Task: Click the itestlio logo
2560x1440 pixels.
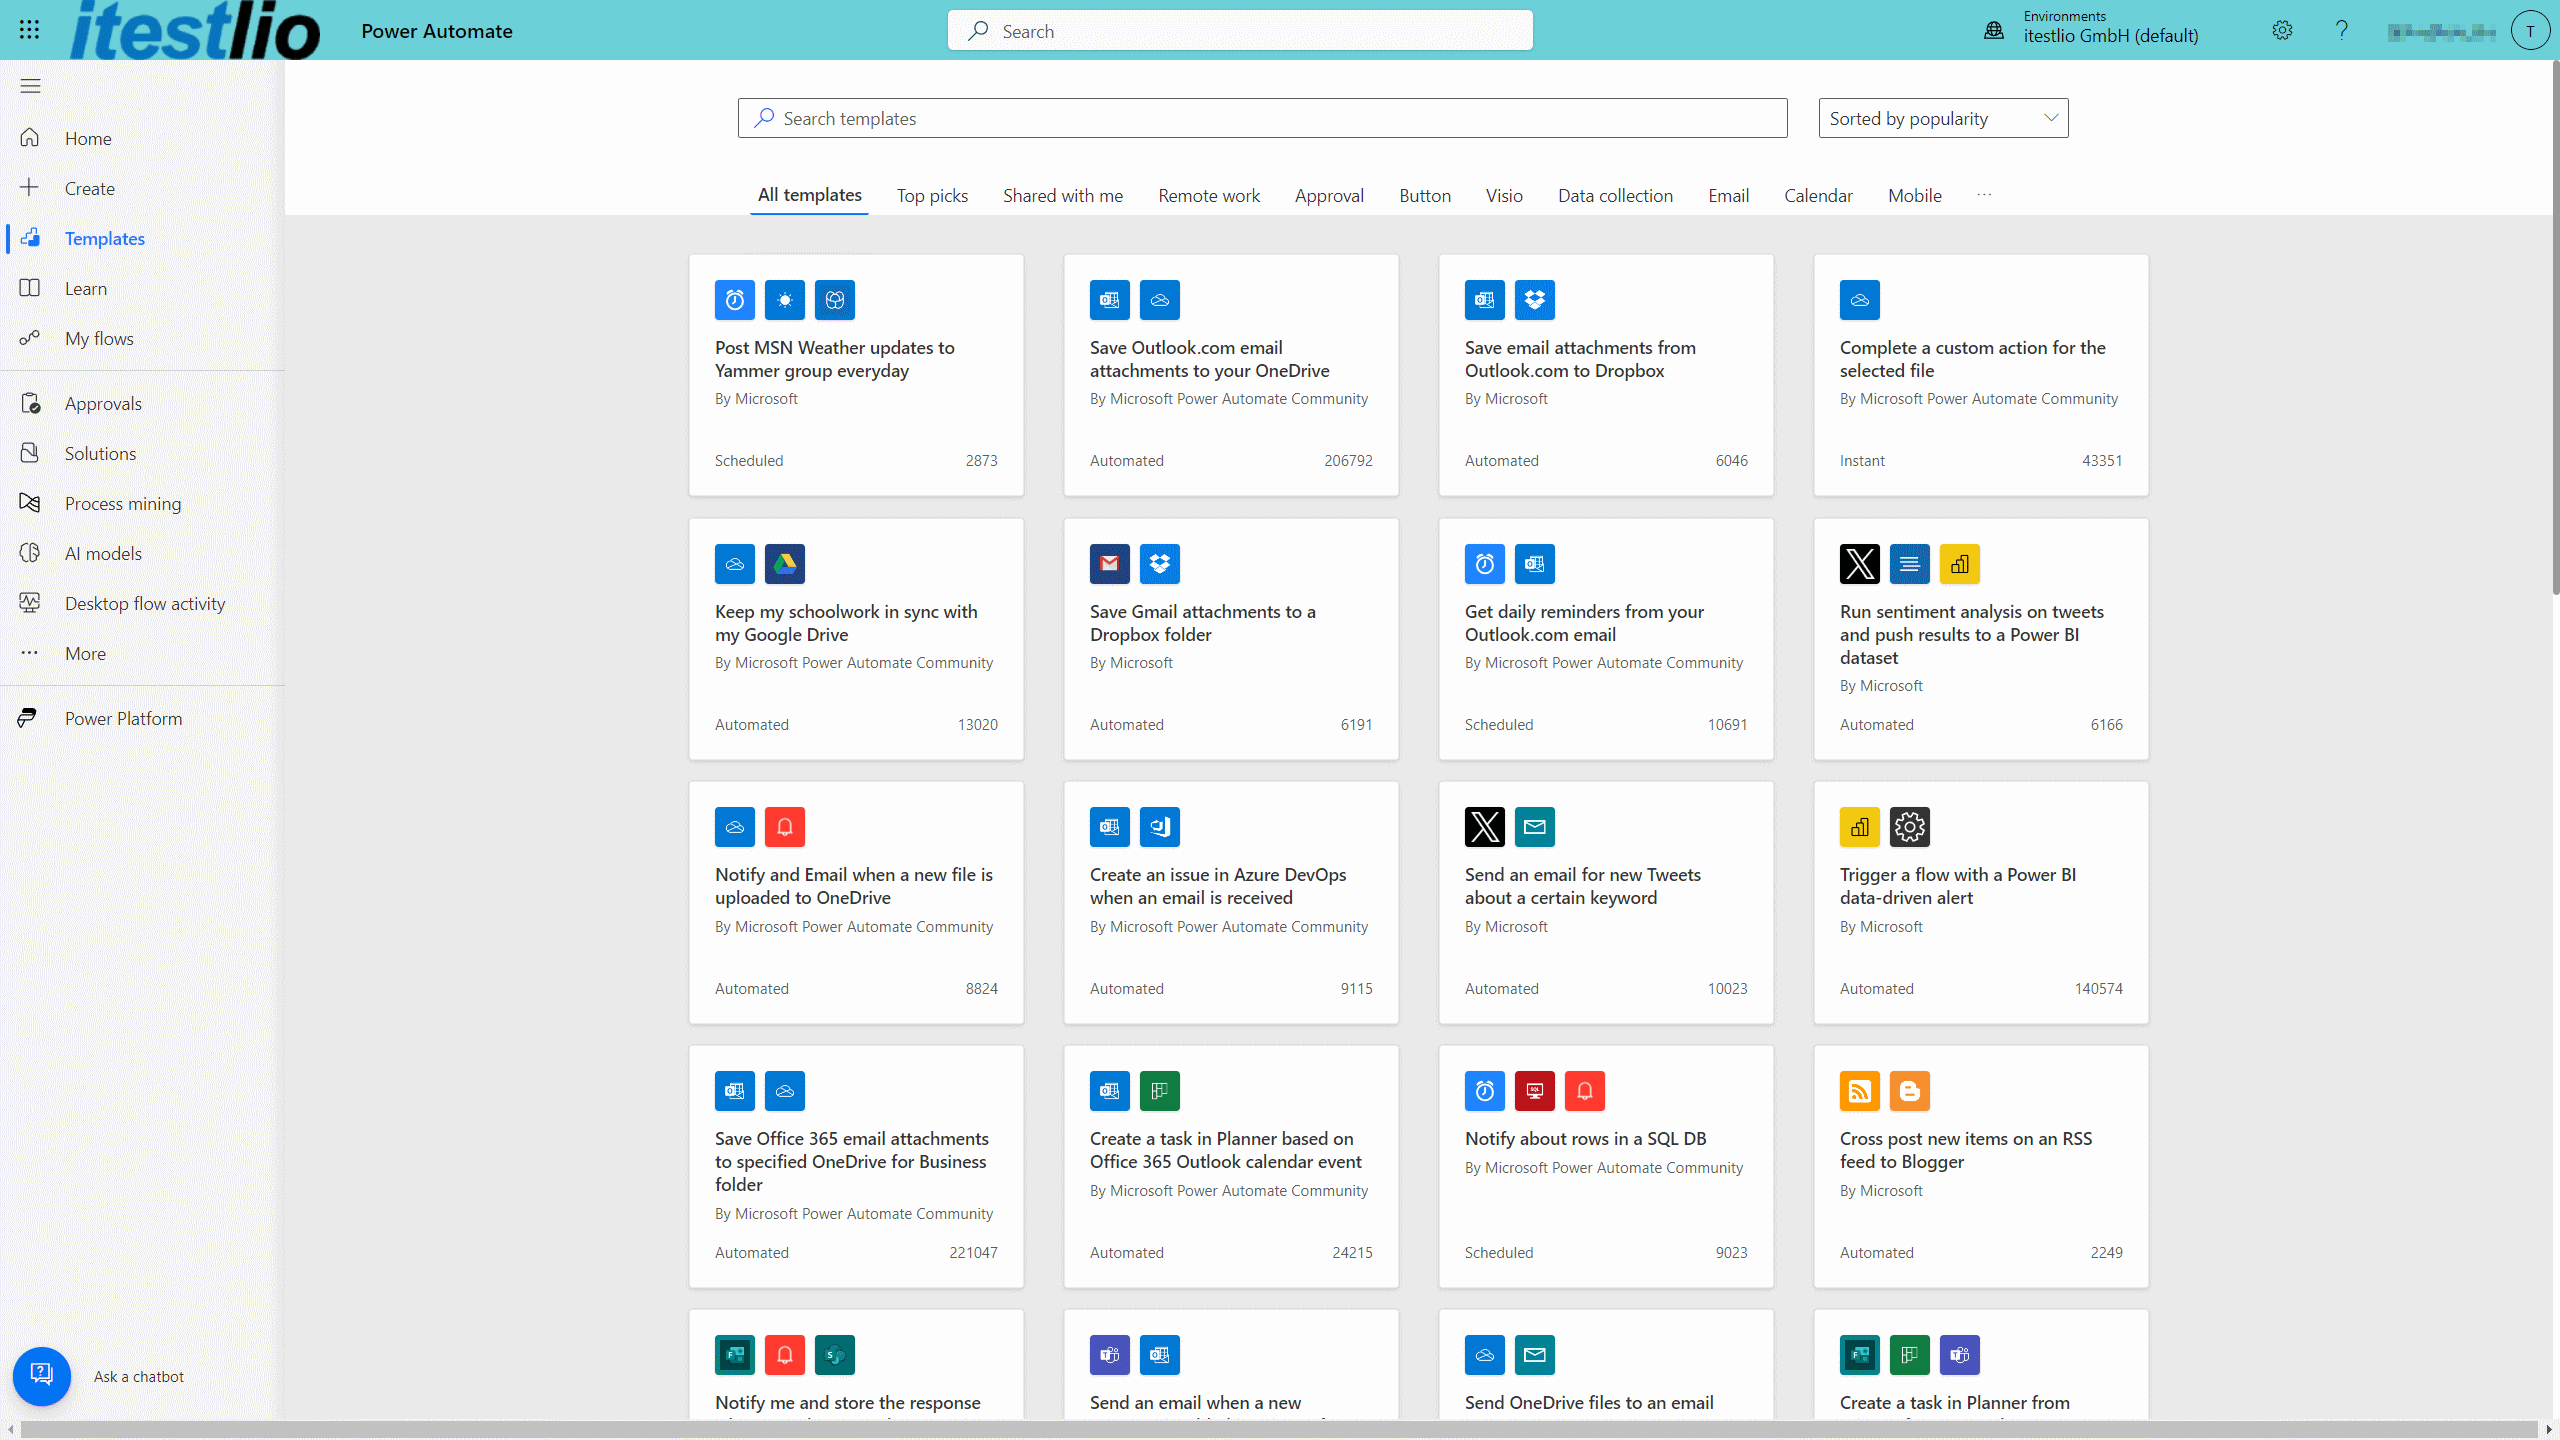Action: 196,30
